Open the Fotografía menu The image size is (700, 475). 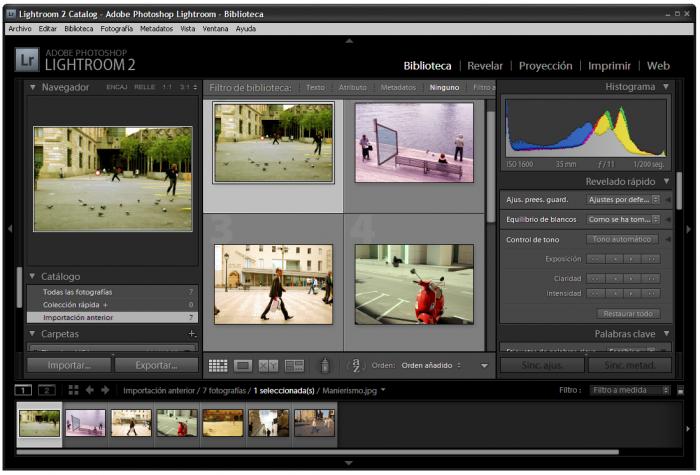tap(116, 29)
